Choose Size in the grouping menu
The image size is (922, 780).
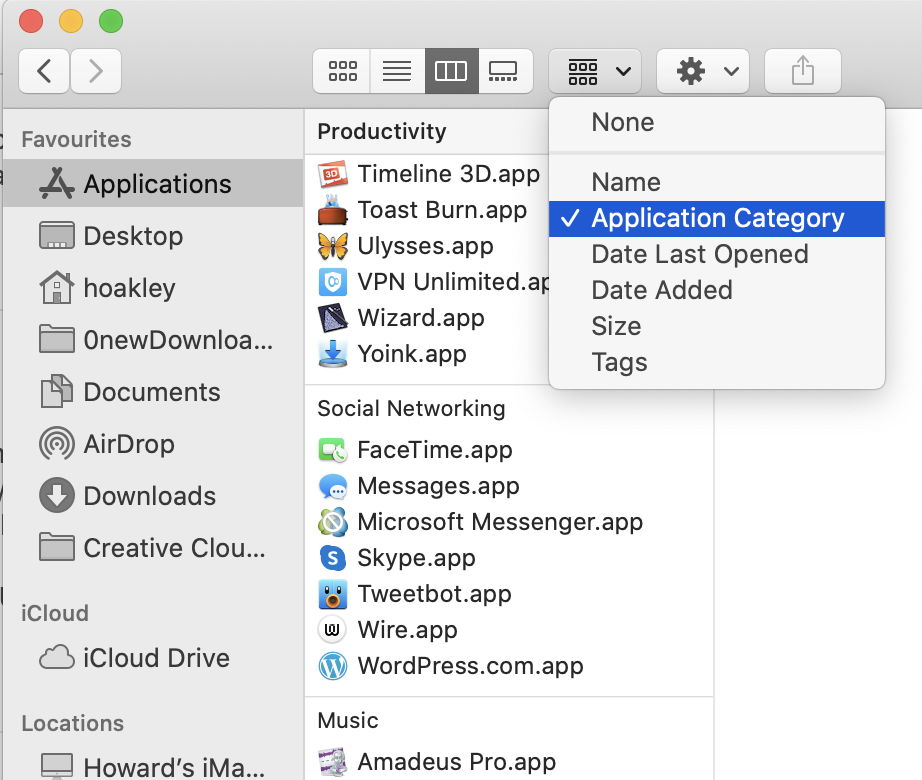616,326
